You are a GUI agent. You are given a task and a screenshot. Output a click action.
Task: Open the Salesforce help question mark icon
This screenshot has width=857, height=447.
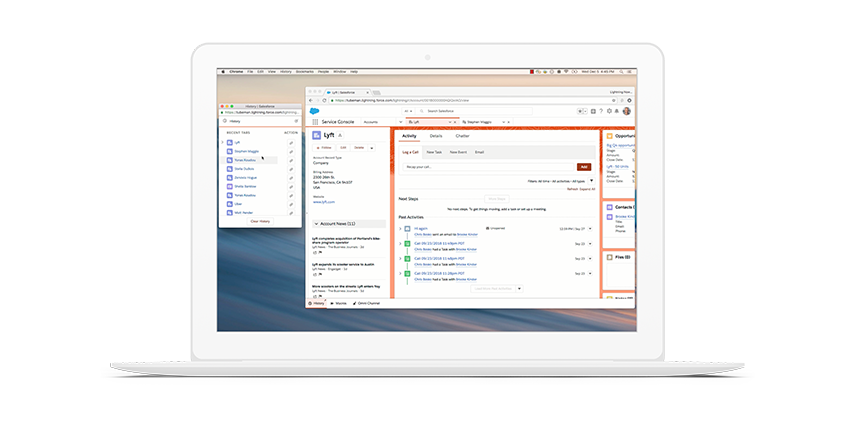(601, 111)
